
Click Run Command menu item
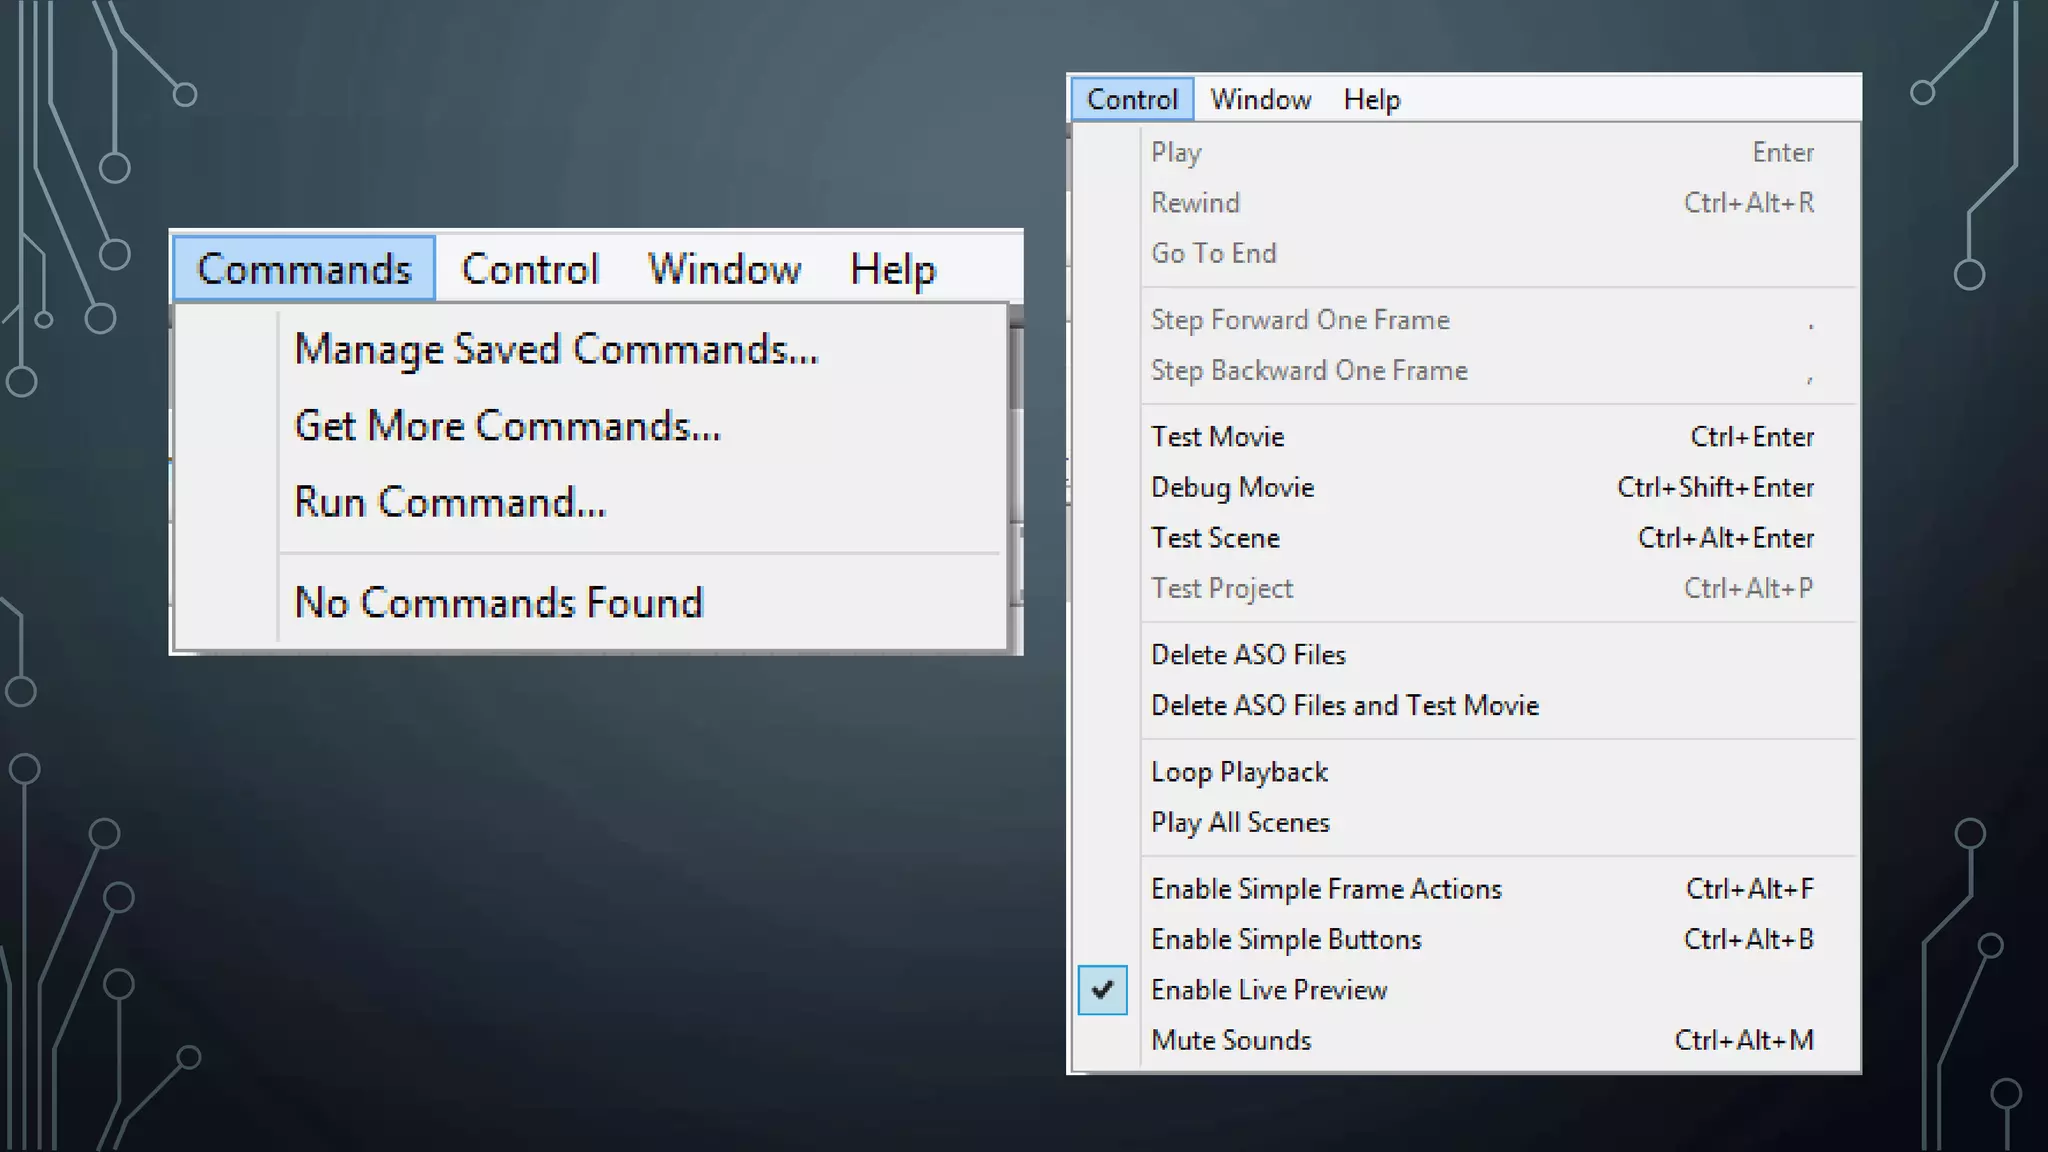click(450, 502)
